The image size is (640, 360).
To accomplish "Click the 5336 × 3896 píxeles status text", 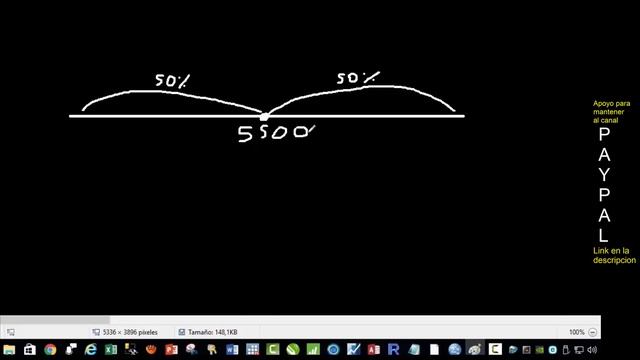I will tap(130, 332).
